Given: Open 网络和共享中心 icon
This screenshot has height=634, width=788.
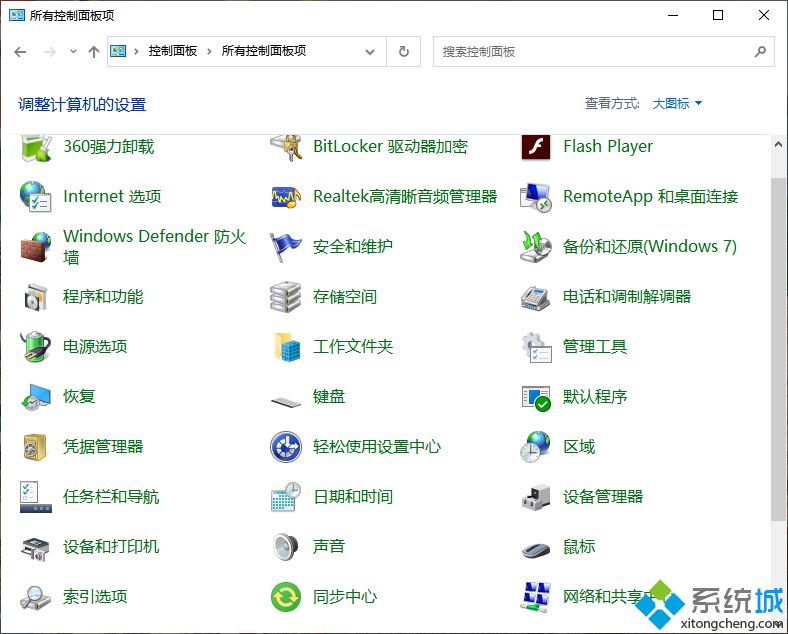Looking at the screenshot, I should [536, 597].
